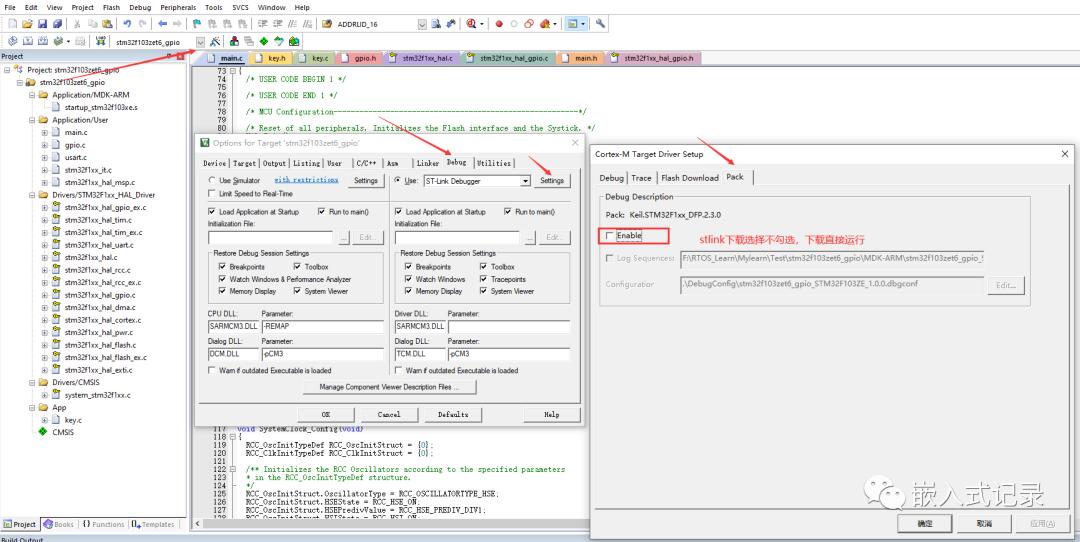Click Settings button next to ST-Link Debugger
Screen dimensions: 1080x542
click(x=552, y=180)
